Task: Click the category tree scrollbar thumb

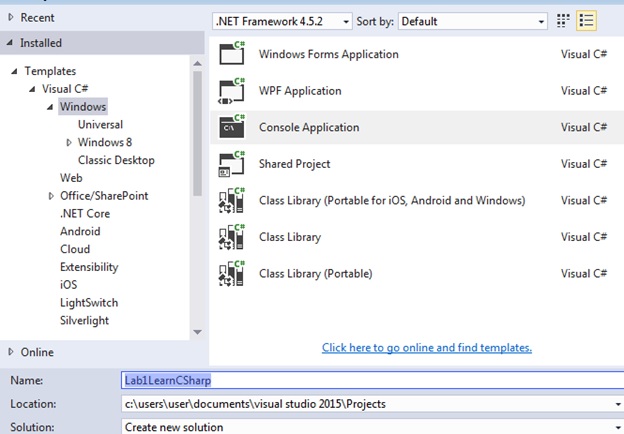Action: (x=197, y=133)
